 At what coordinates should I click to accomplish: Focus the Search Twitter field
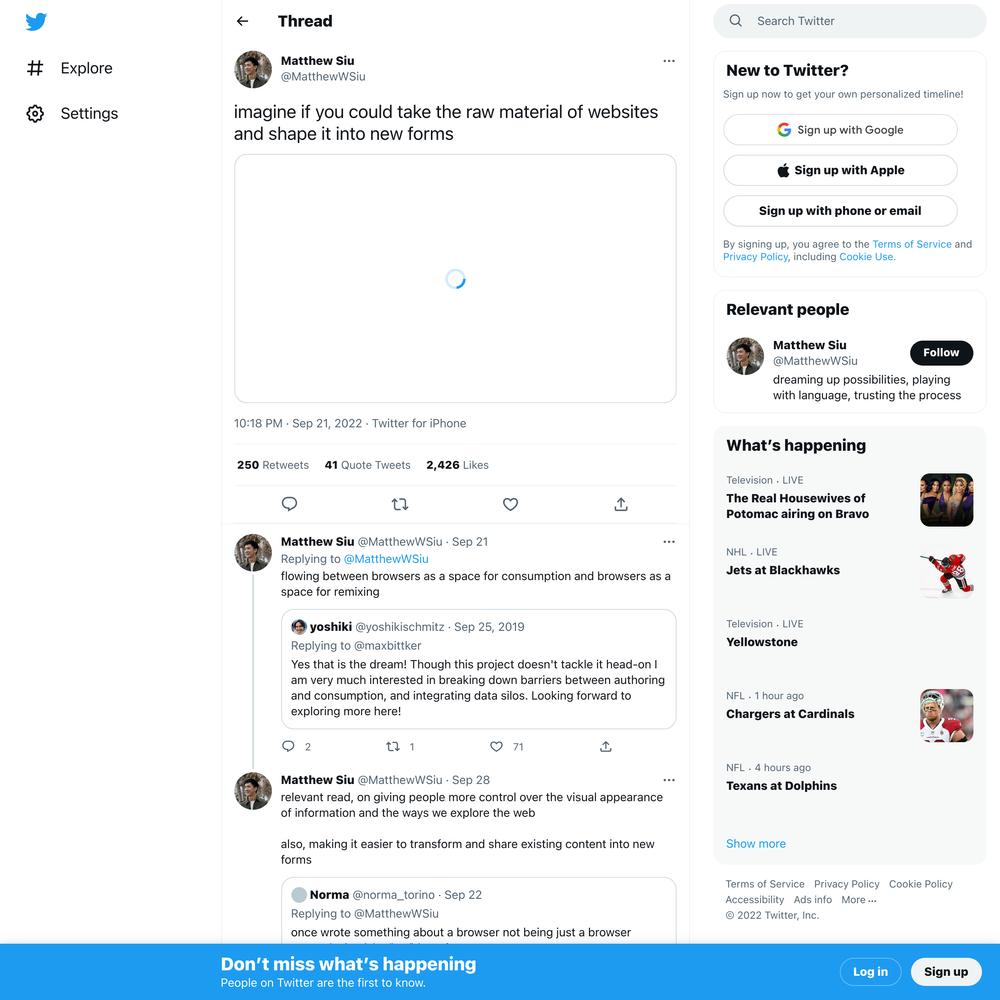pyautogui.click(x=849, y=21)
